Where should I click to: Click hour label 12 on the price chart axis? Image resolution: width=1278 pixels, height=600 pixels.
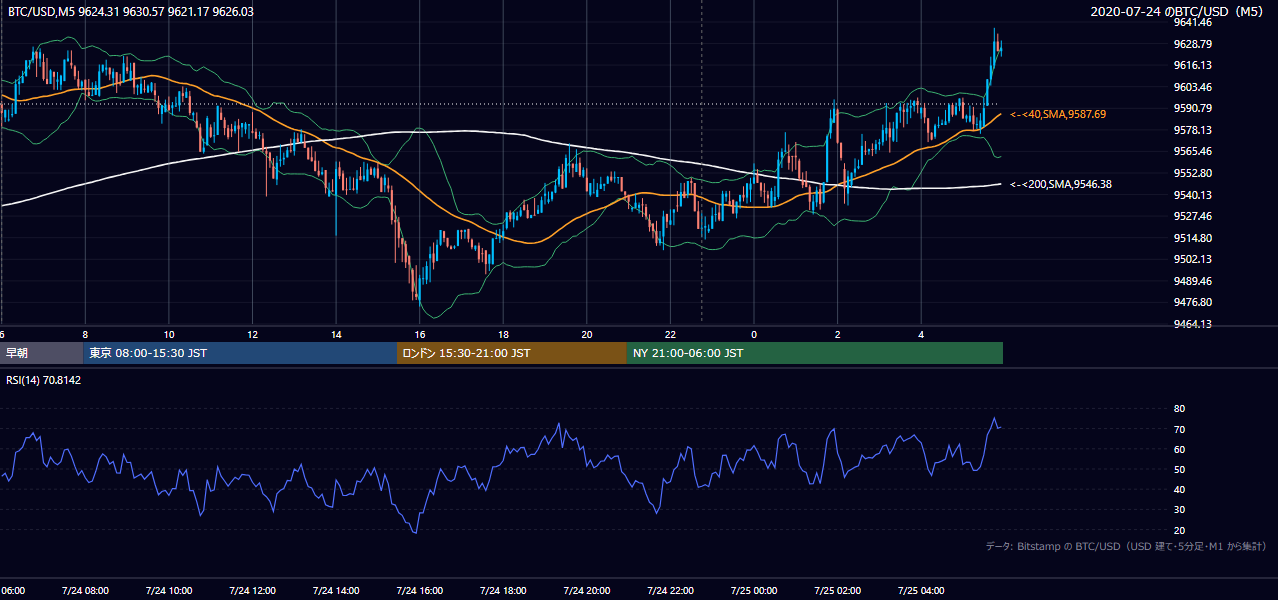253,334
